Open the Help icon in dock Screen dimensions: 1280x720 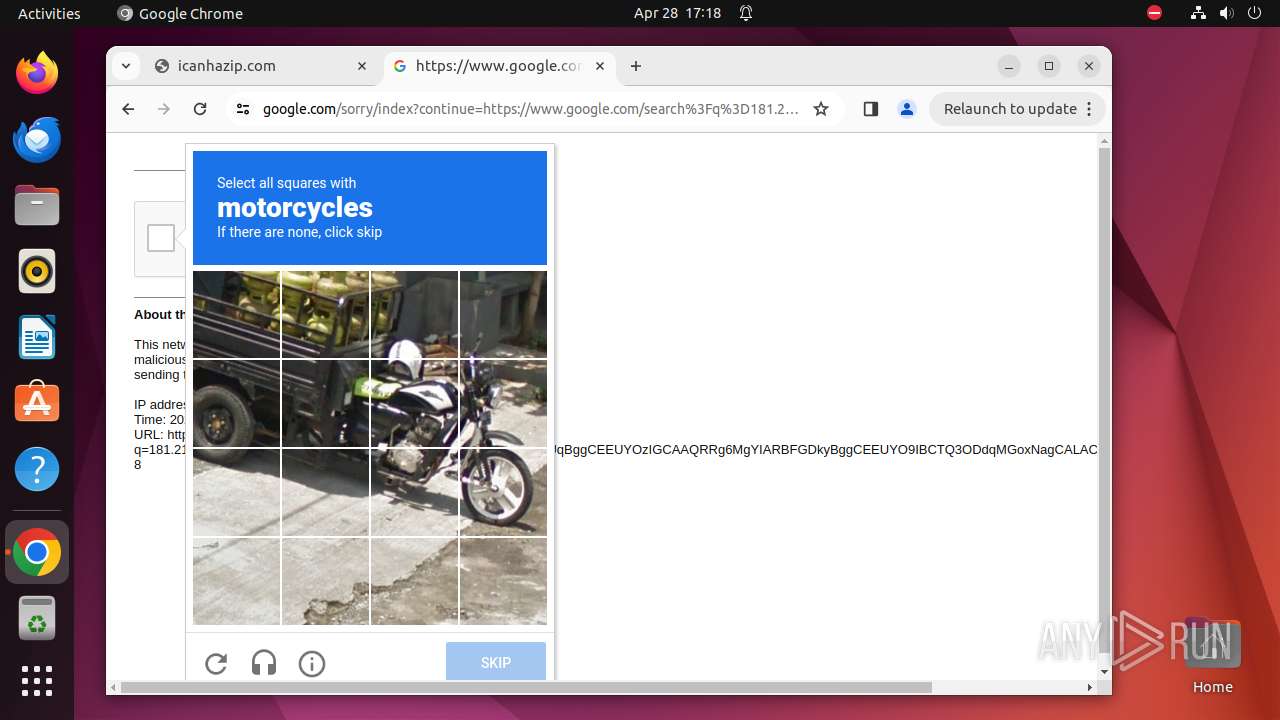[x=37, y=469]
